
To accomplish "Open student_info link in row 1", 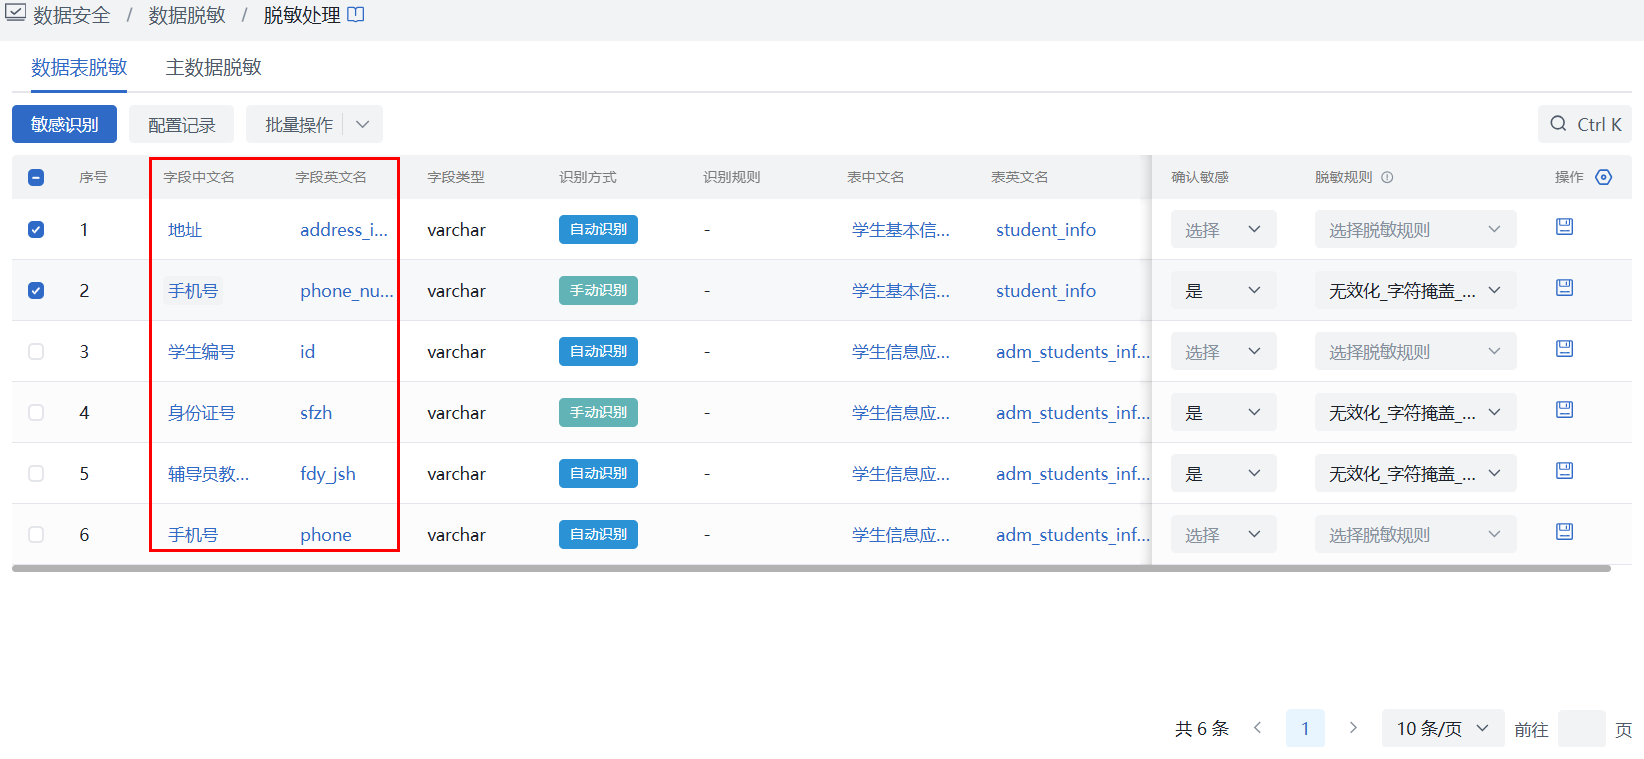I will [x=1046, y=230].
